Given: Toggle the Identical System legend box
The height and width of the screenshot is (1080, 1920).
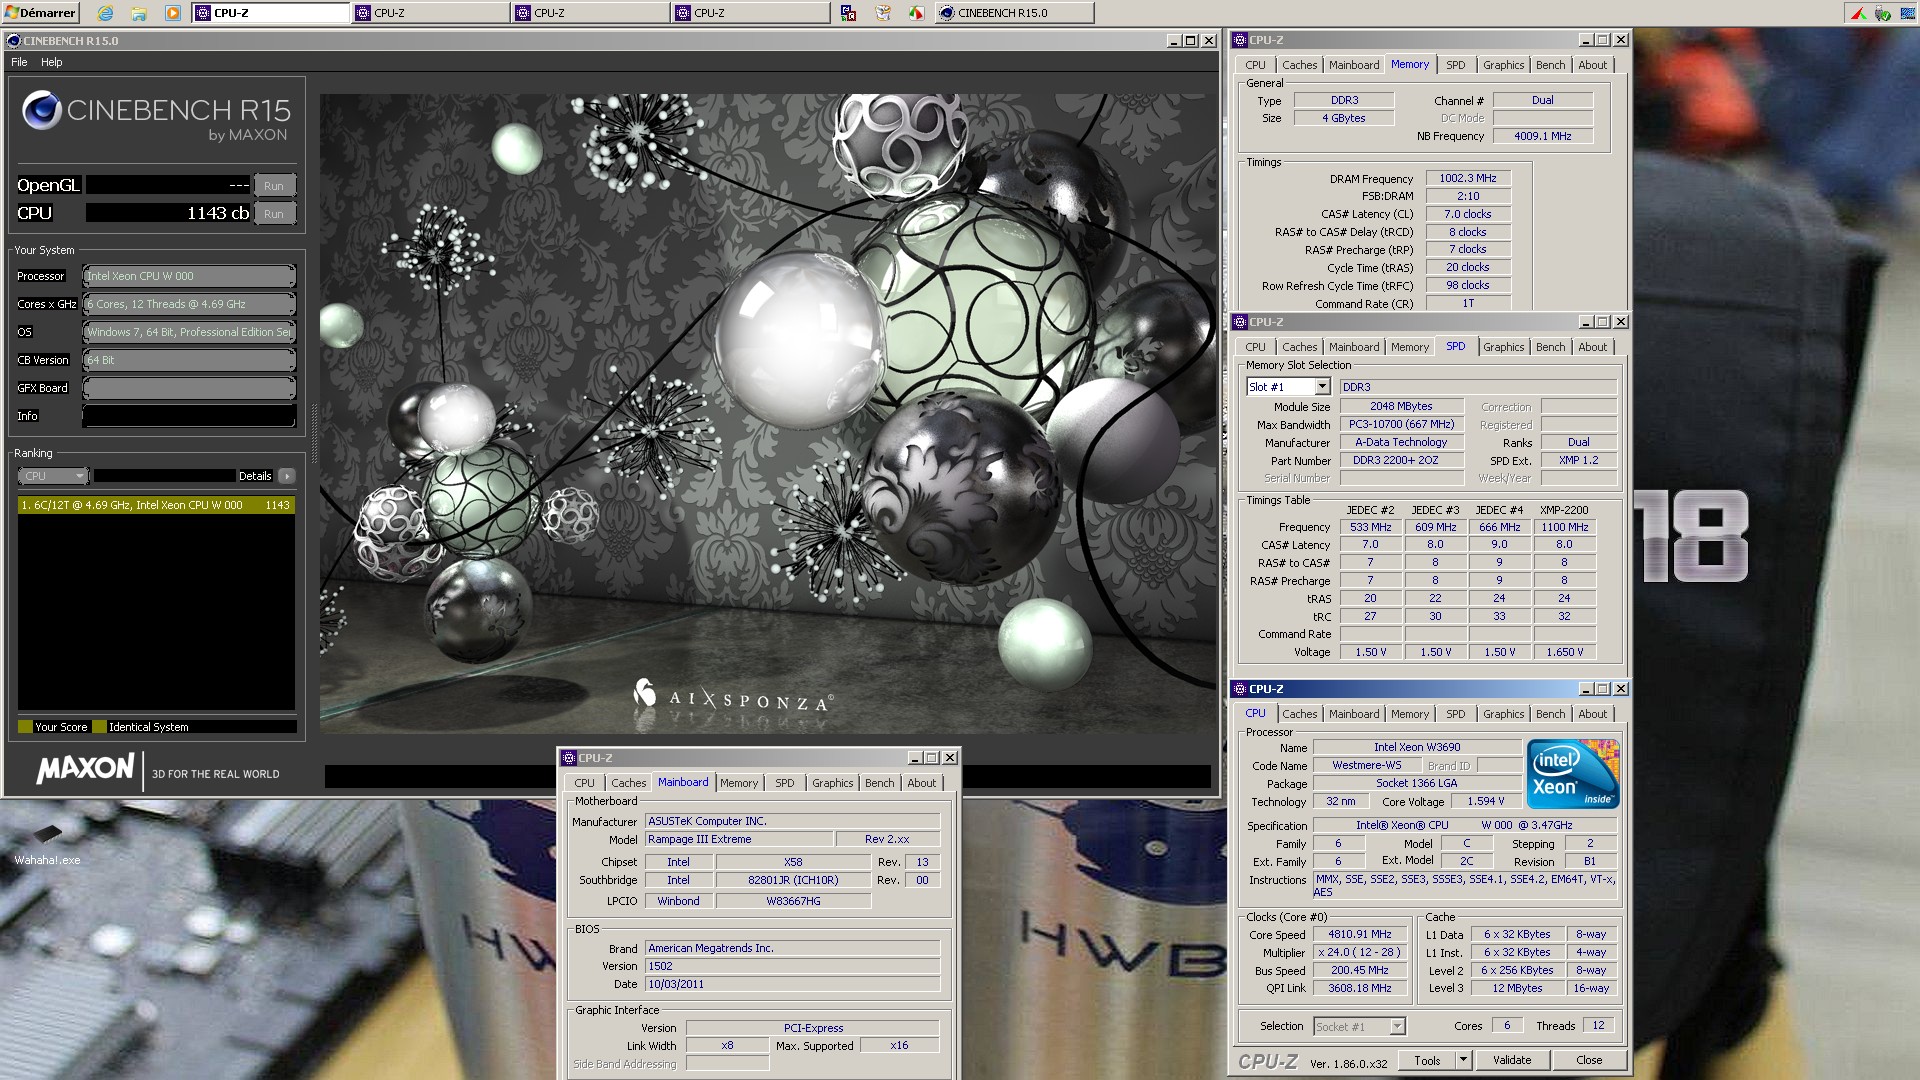Looking at the screenshot, I should pyautogui.click(x=99, y=727).
